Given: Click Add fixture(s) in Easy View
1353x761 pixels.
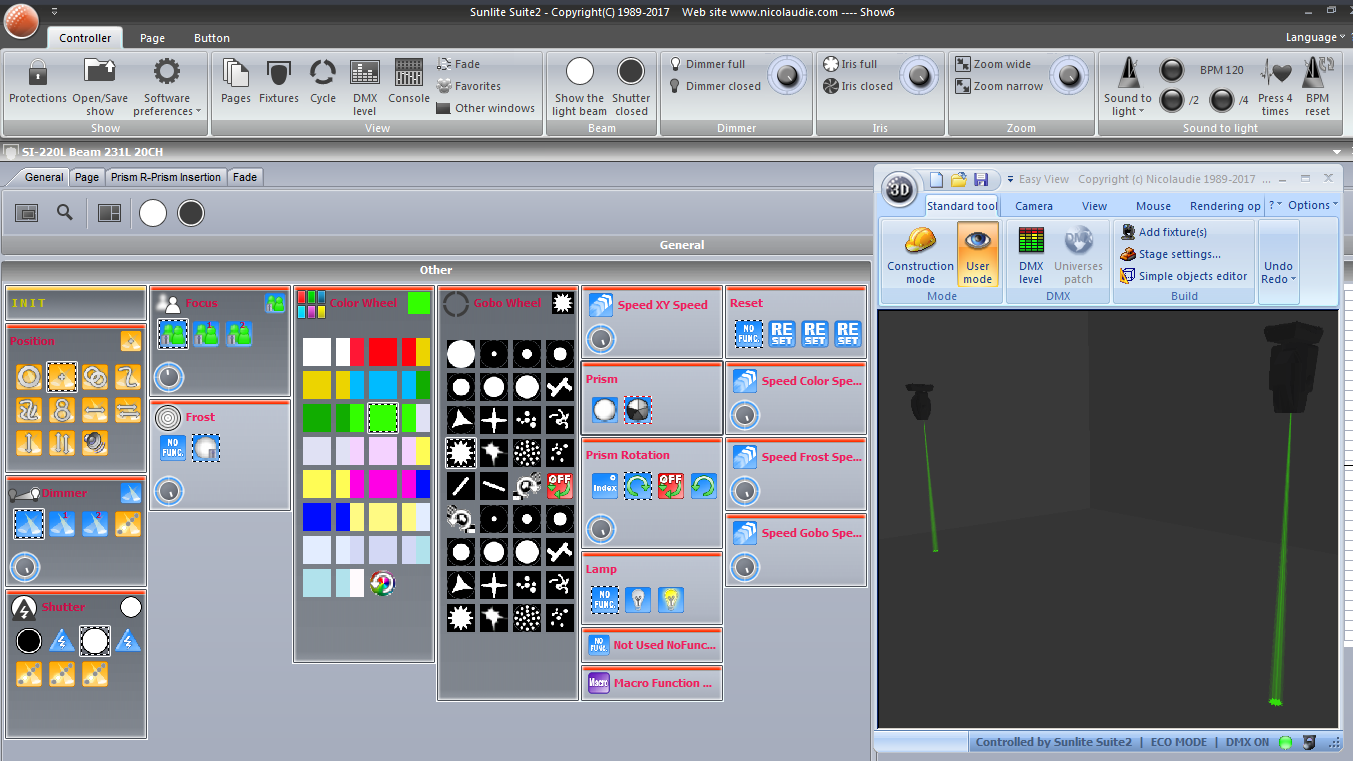Looking at the screenshot, I should pos(1163,232).
